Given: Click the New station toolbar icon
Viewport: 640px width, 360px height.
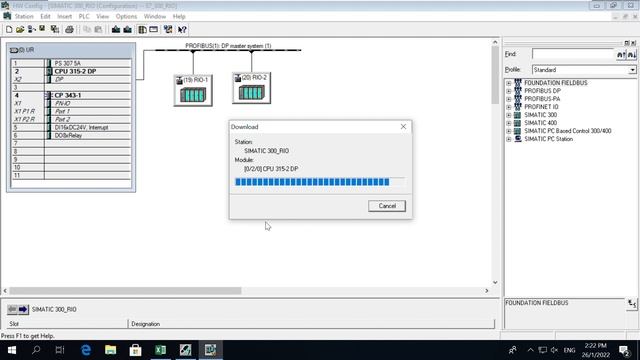Looking at the screenshot, I should coord(9,29).
